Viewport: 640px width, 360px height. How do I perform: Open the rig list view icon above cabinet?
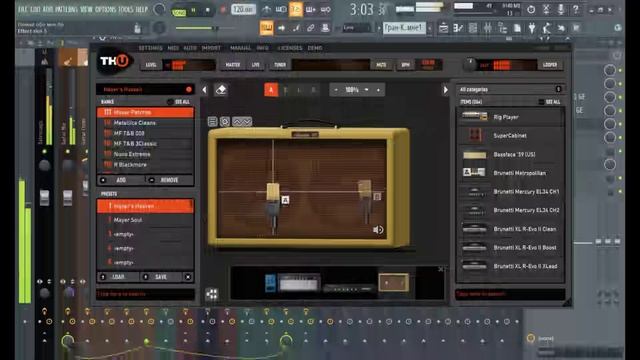[213, 122]
